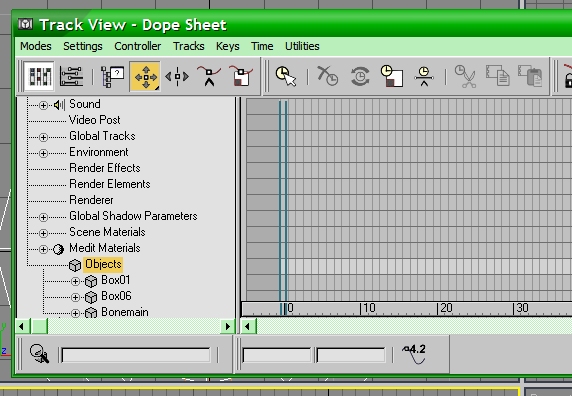Screen dimensions: 572x396
Task: Click the Copy Time icon
Action: (x=498, y=76)
